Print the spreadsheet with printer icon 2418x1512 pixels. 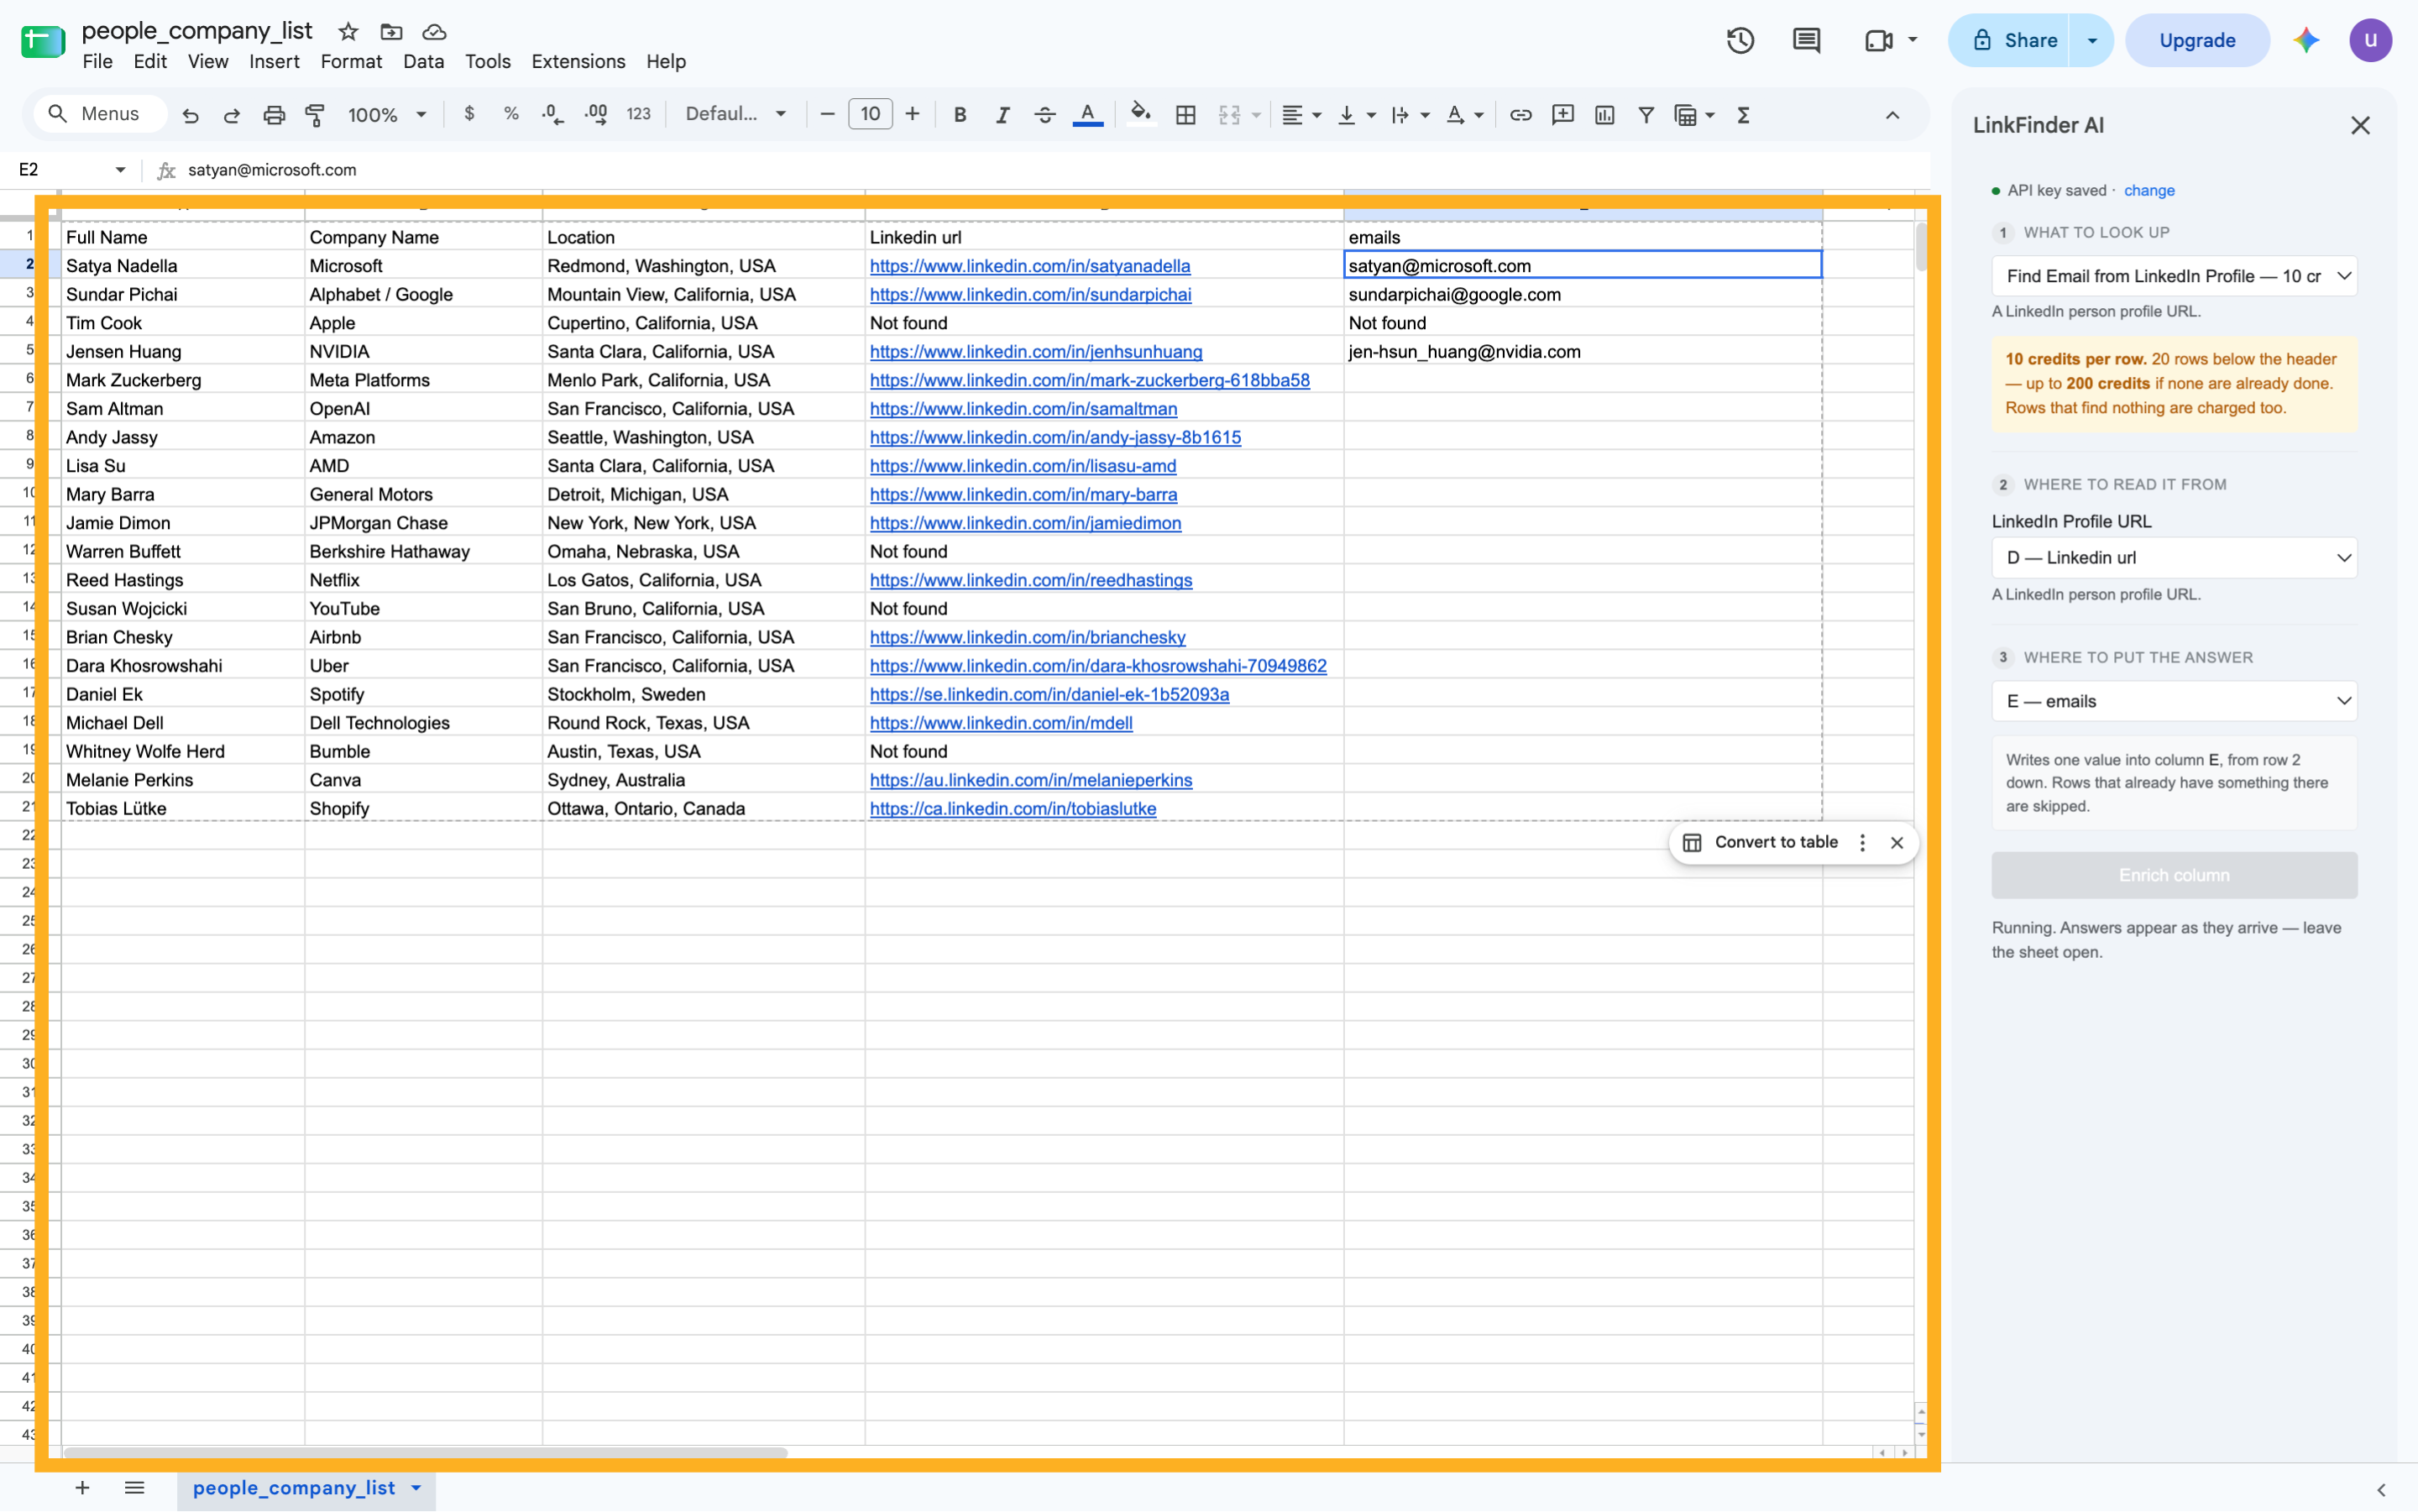point(274,115)
